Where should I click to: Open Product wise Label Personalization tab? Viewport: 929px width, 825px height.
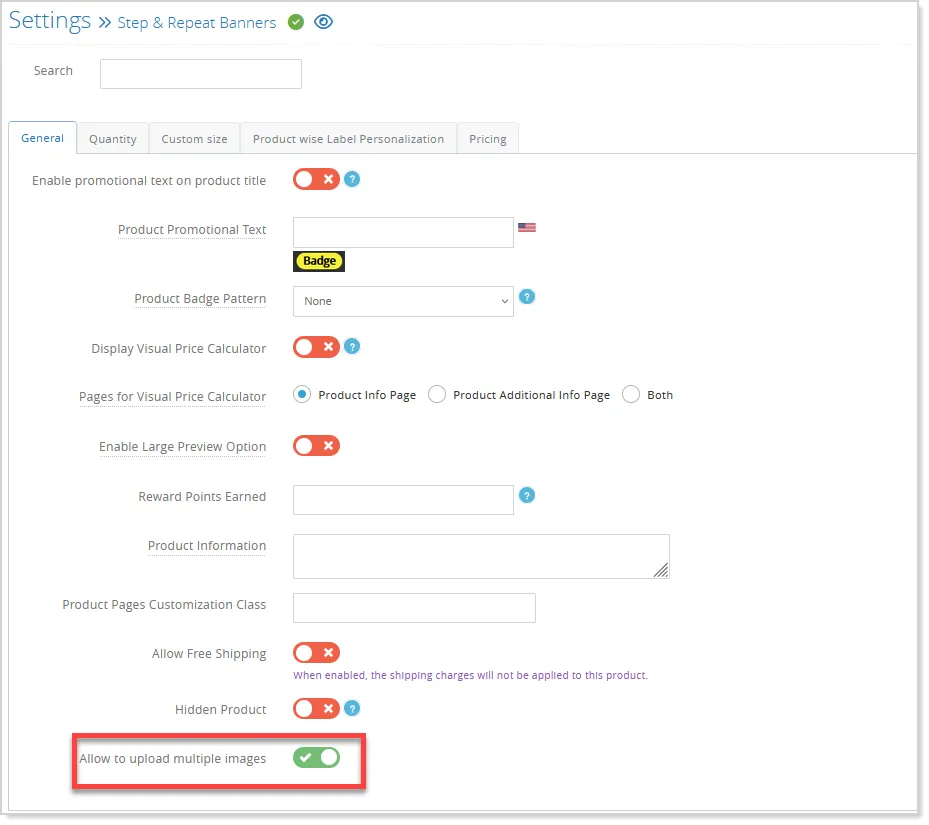click(348, 139)
